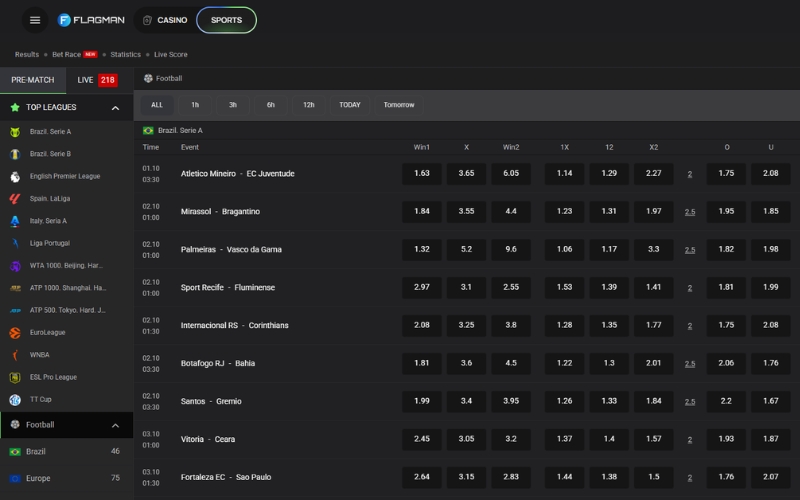Select the Live tab
Image resolution: width=800 pixels, height=500 pixels.
pos(97,80)
